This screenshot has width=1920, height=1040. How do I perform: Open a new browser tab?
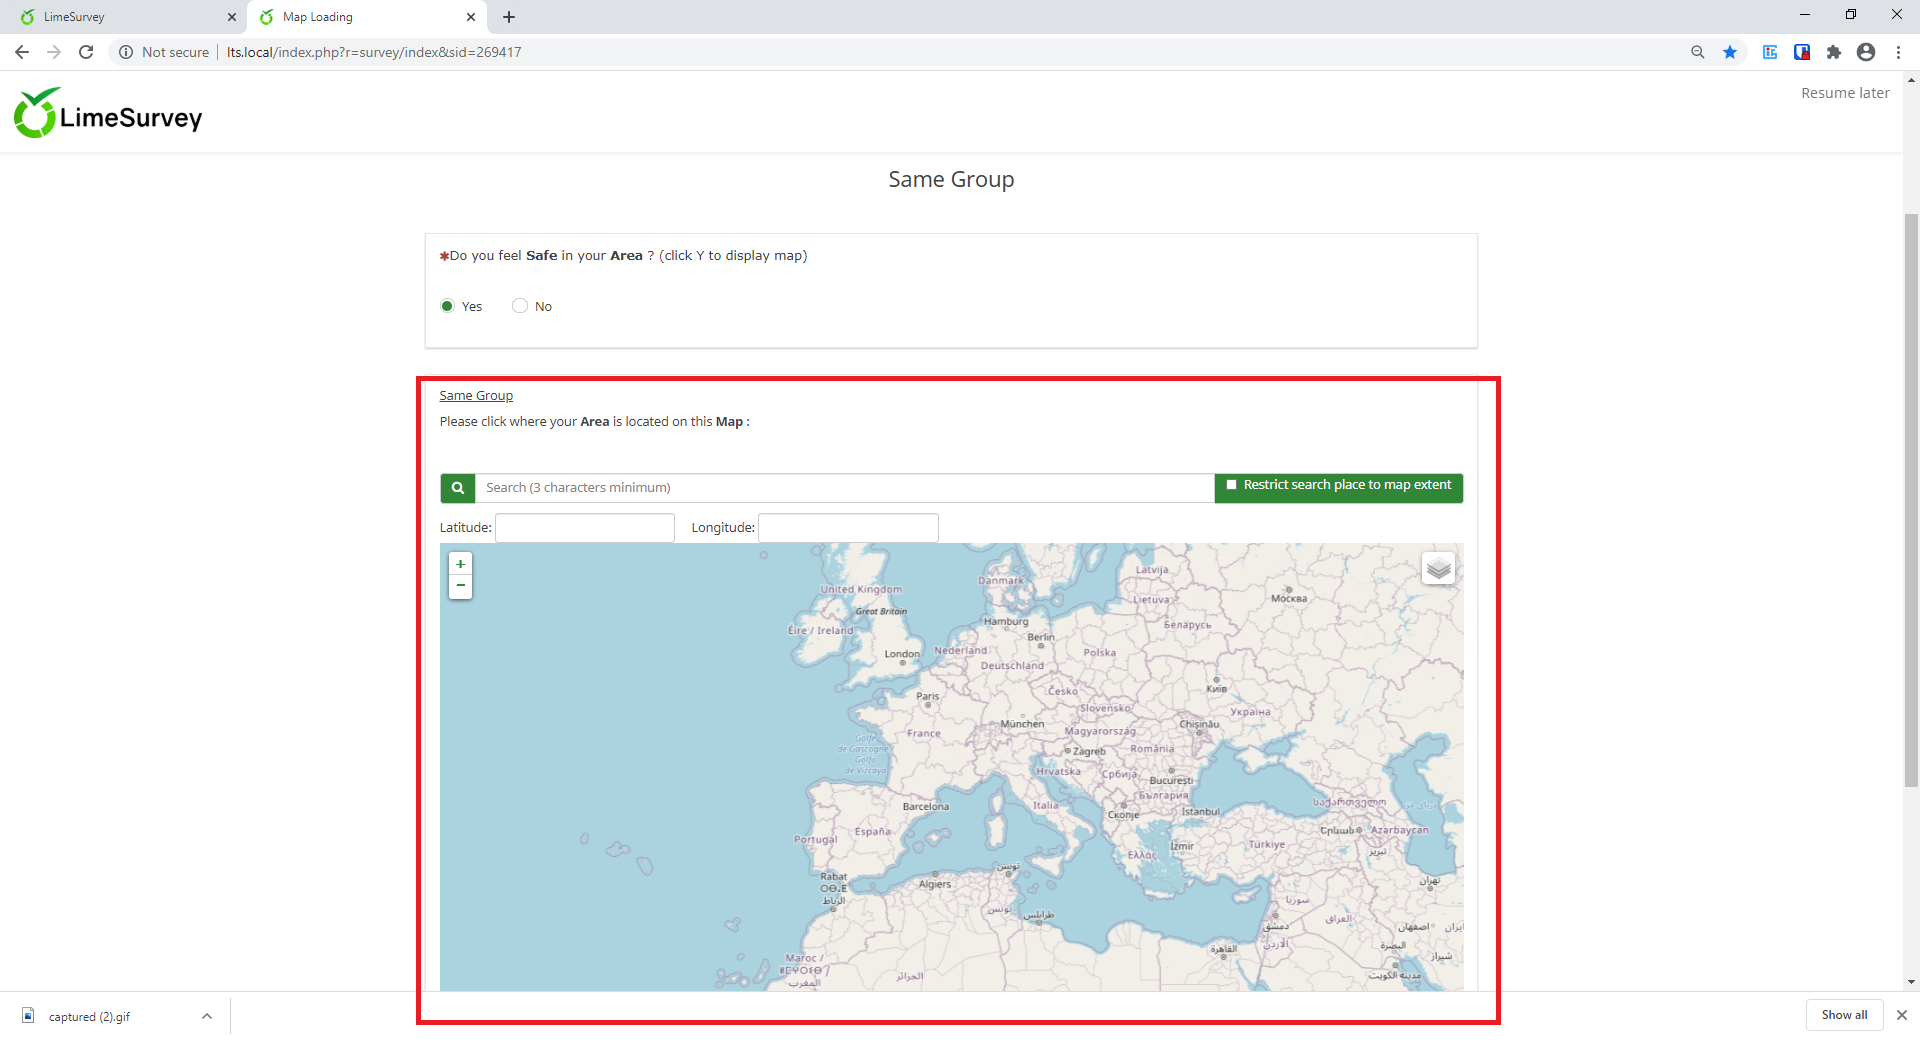pyautogui.click(x=509, y=17)
